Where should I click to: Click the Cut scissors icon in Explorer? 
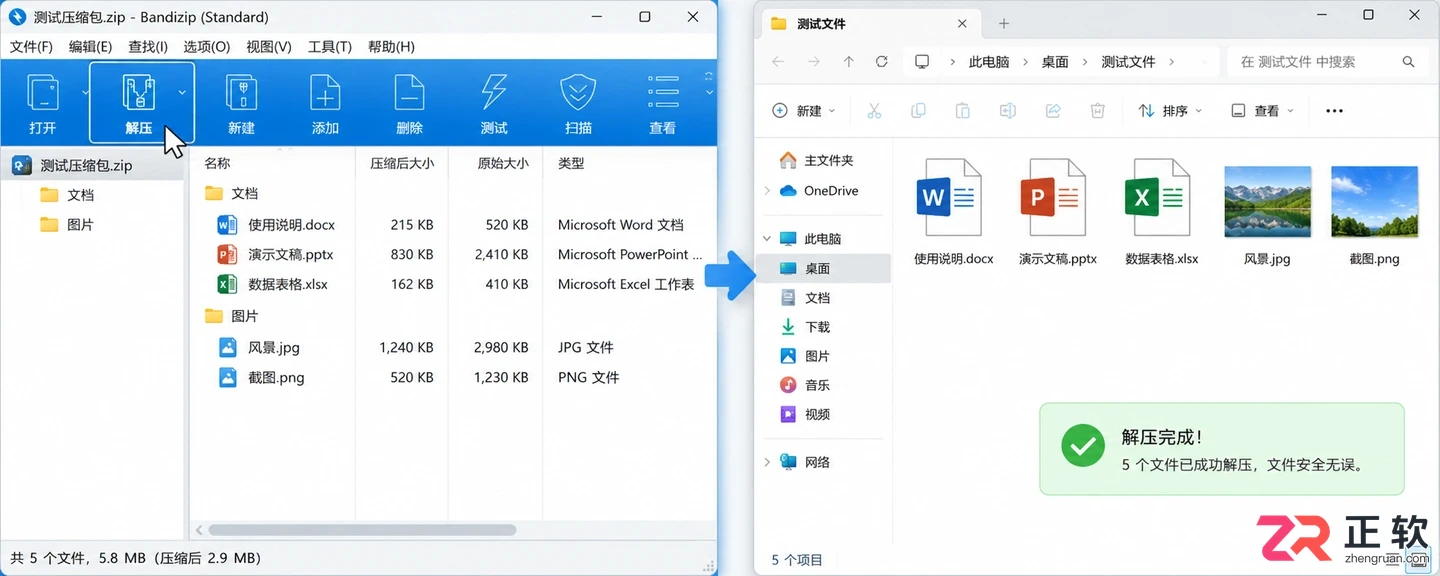point(874,111)
